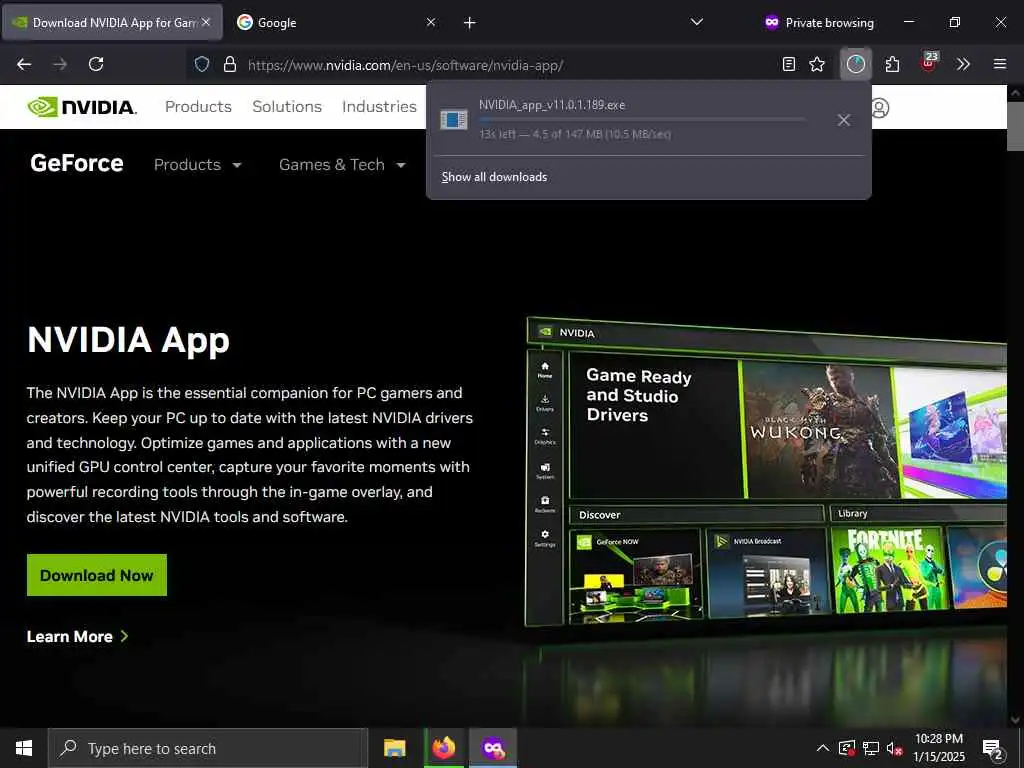
Task: Switch to the Google tab
Action: (337, 22)
